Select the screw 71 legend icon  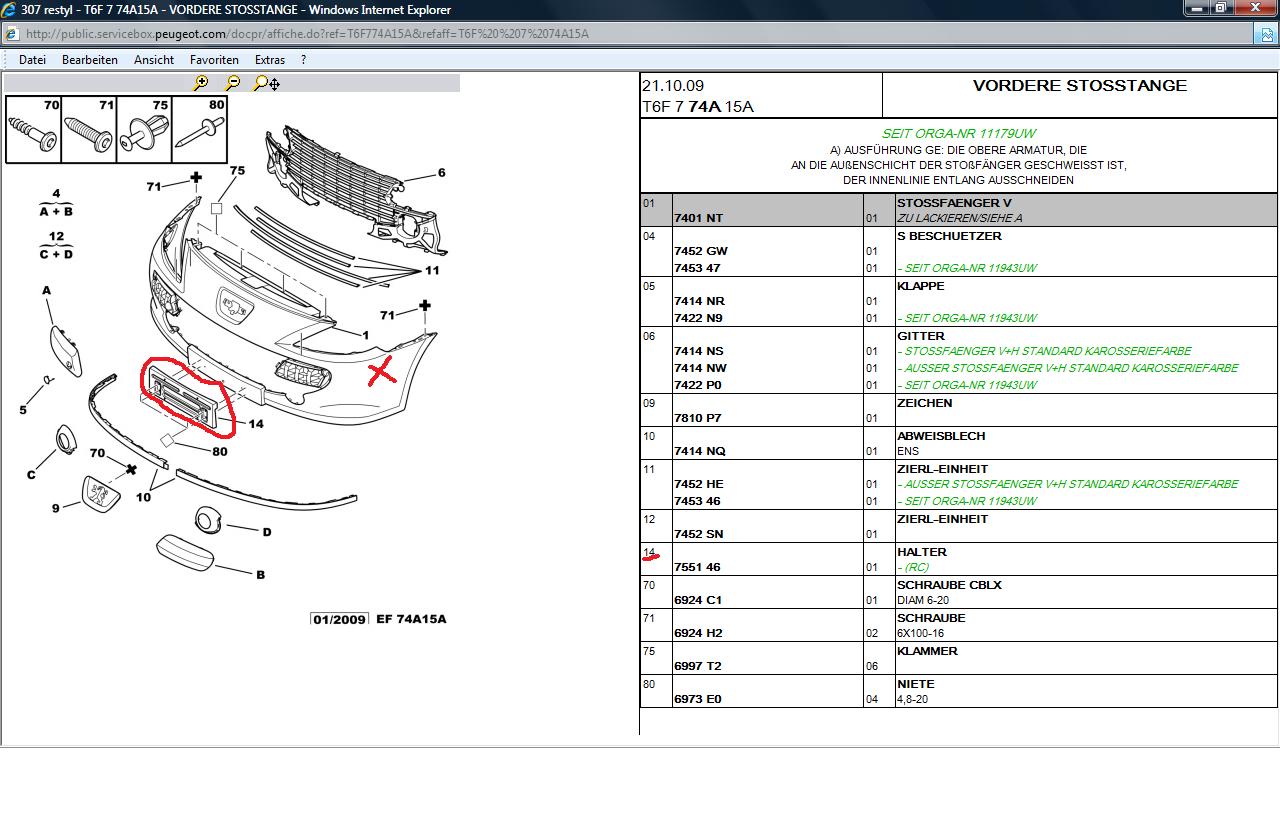click(x=89, y=130)
